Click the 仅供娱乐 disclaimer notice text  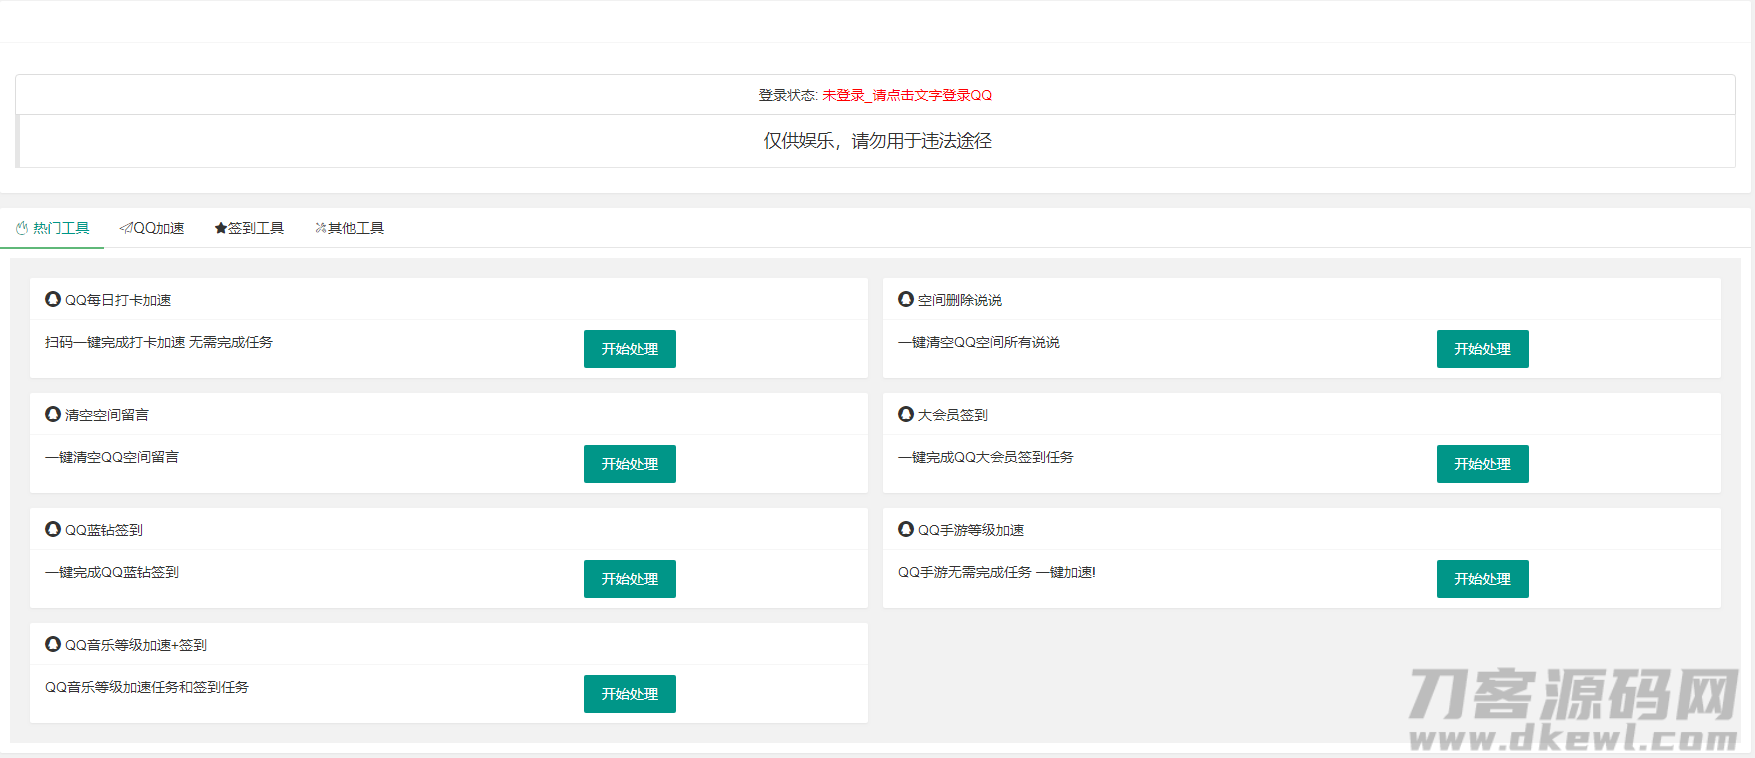877,141
